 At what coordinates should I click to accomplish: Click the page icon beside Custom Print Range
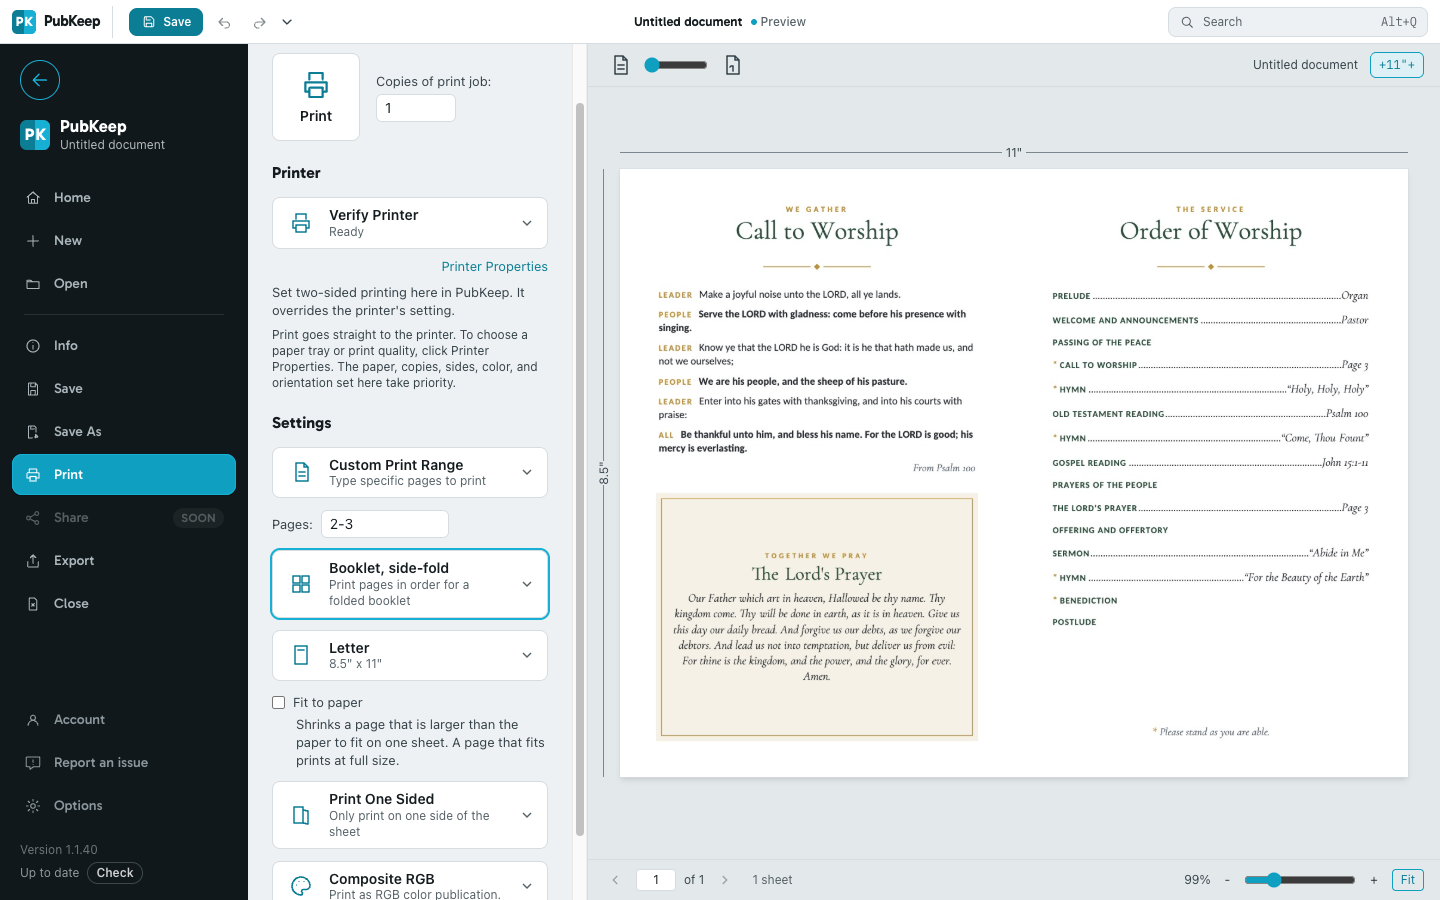tap(301, 473)
